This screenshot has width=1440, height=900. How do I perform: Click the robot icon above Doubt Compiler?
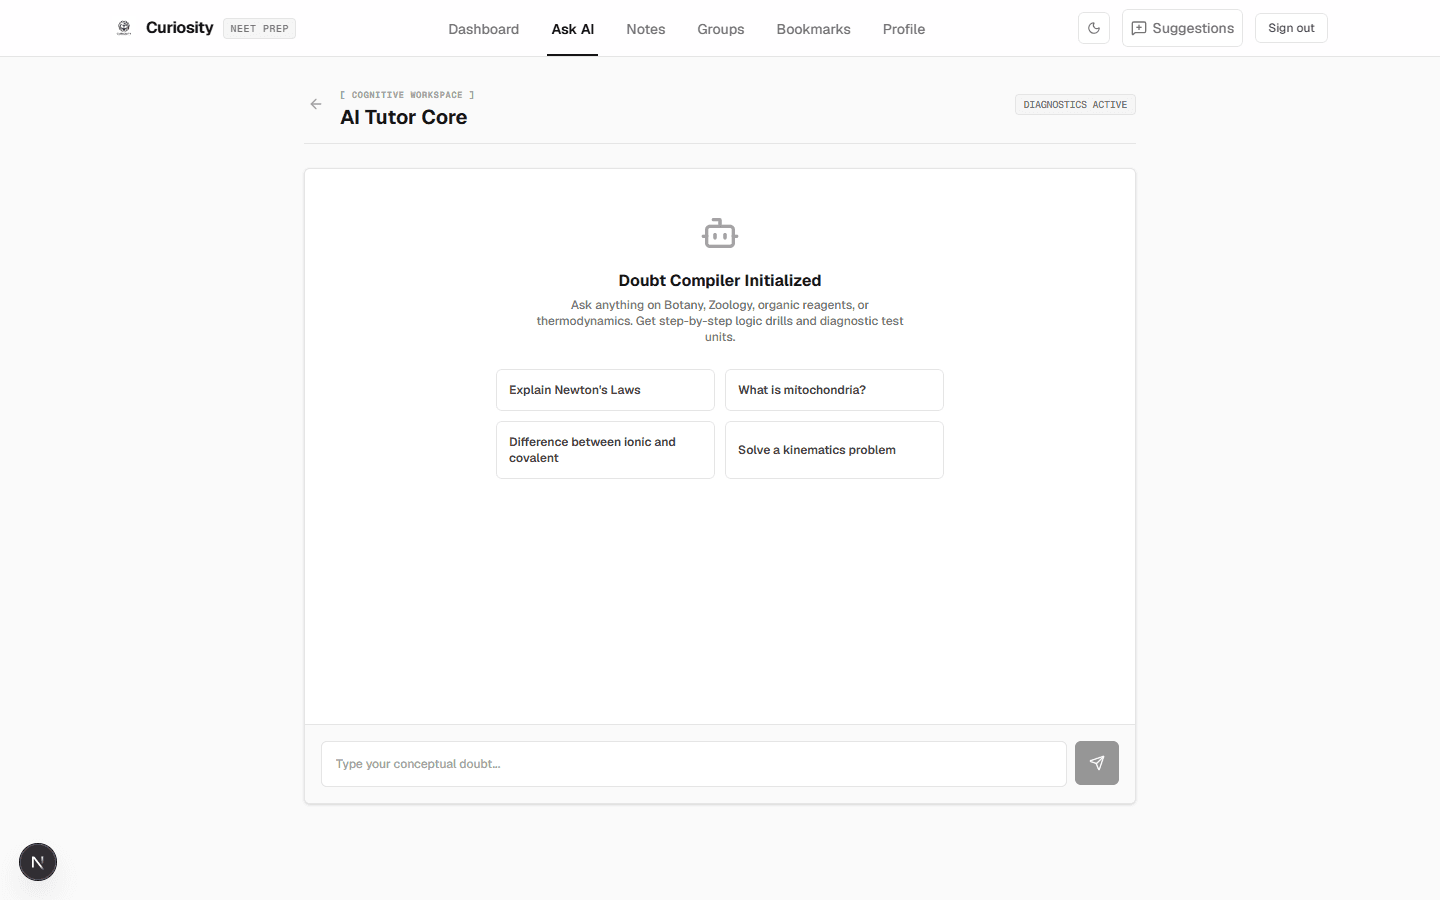(x=720, y=233)
